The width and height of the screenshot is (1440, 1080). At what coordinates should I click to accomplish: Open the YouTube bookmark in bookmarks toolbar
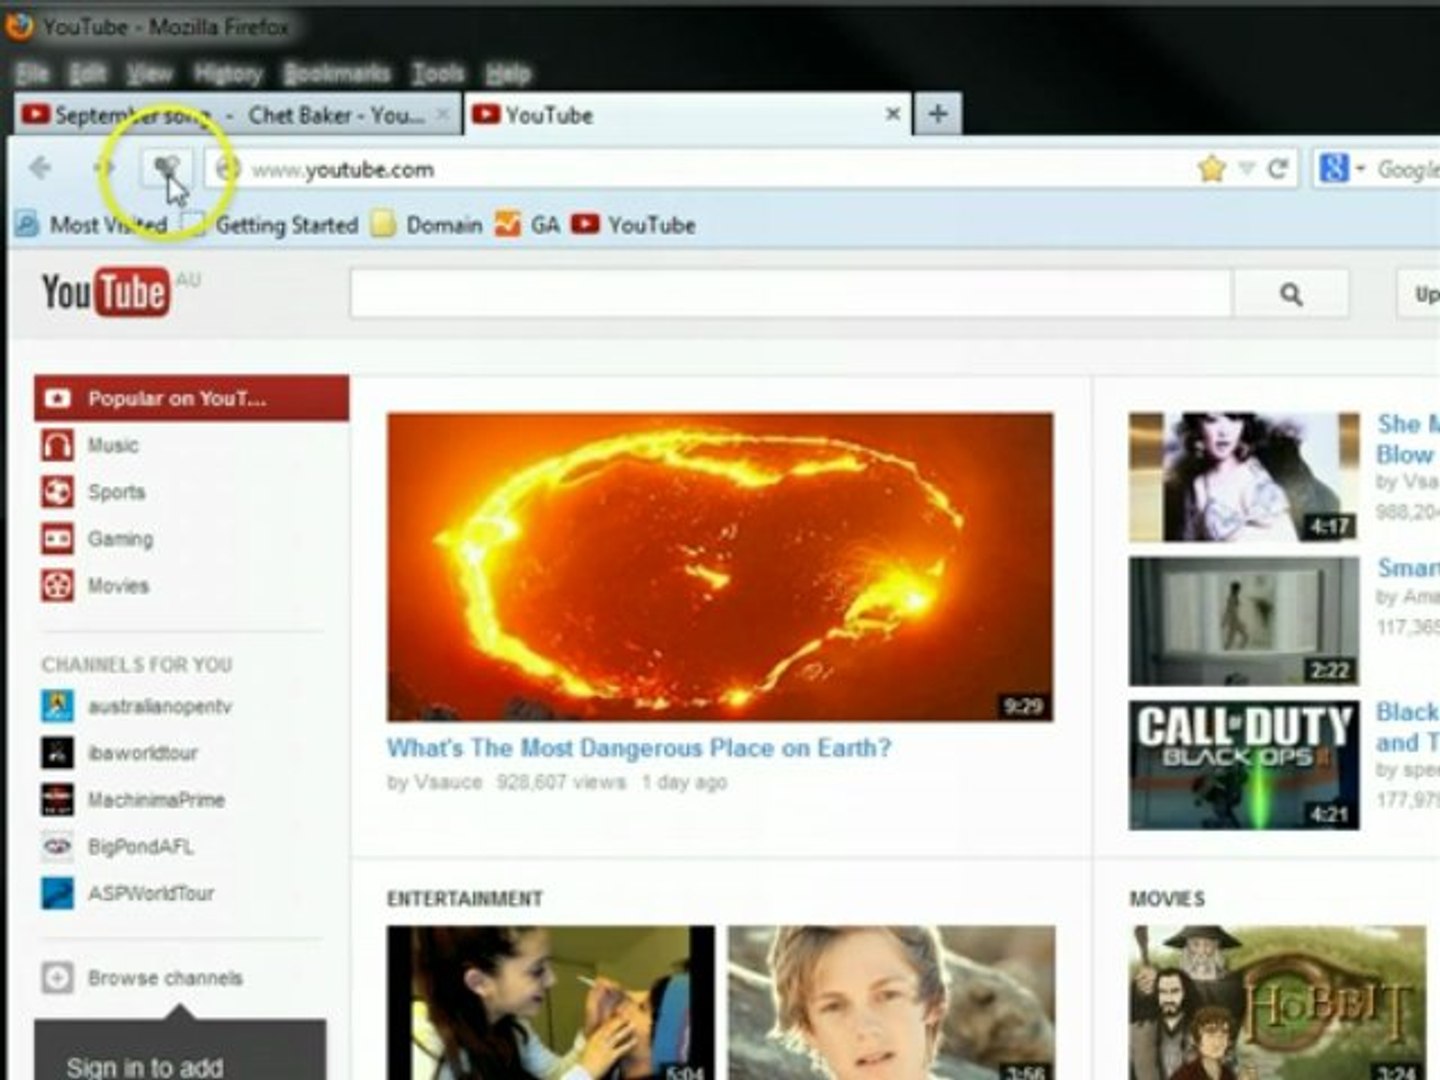coord(633,225)
